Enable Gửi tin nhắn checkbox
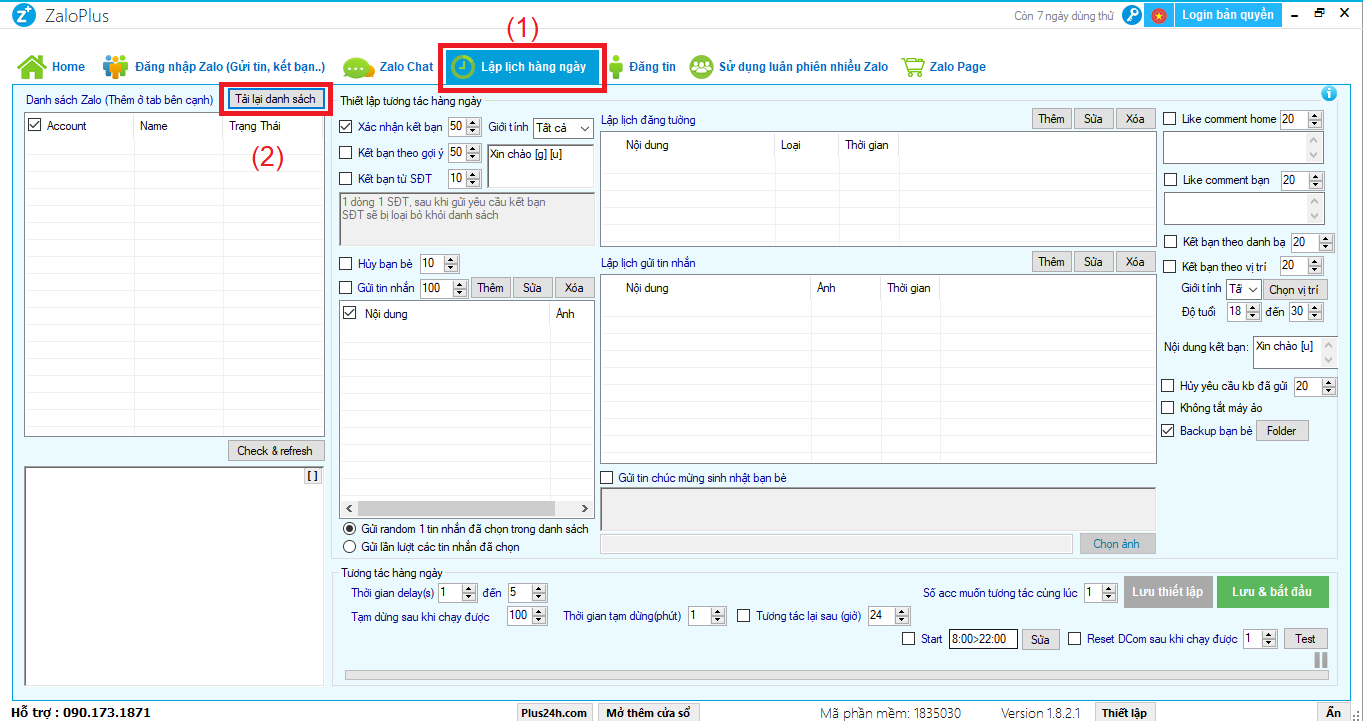 tap(346, 288)
